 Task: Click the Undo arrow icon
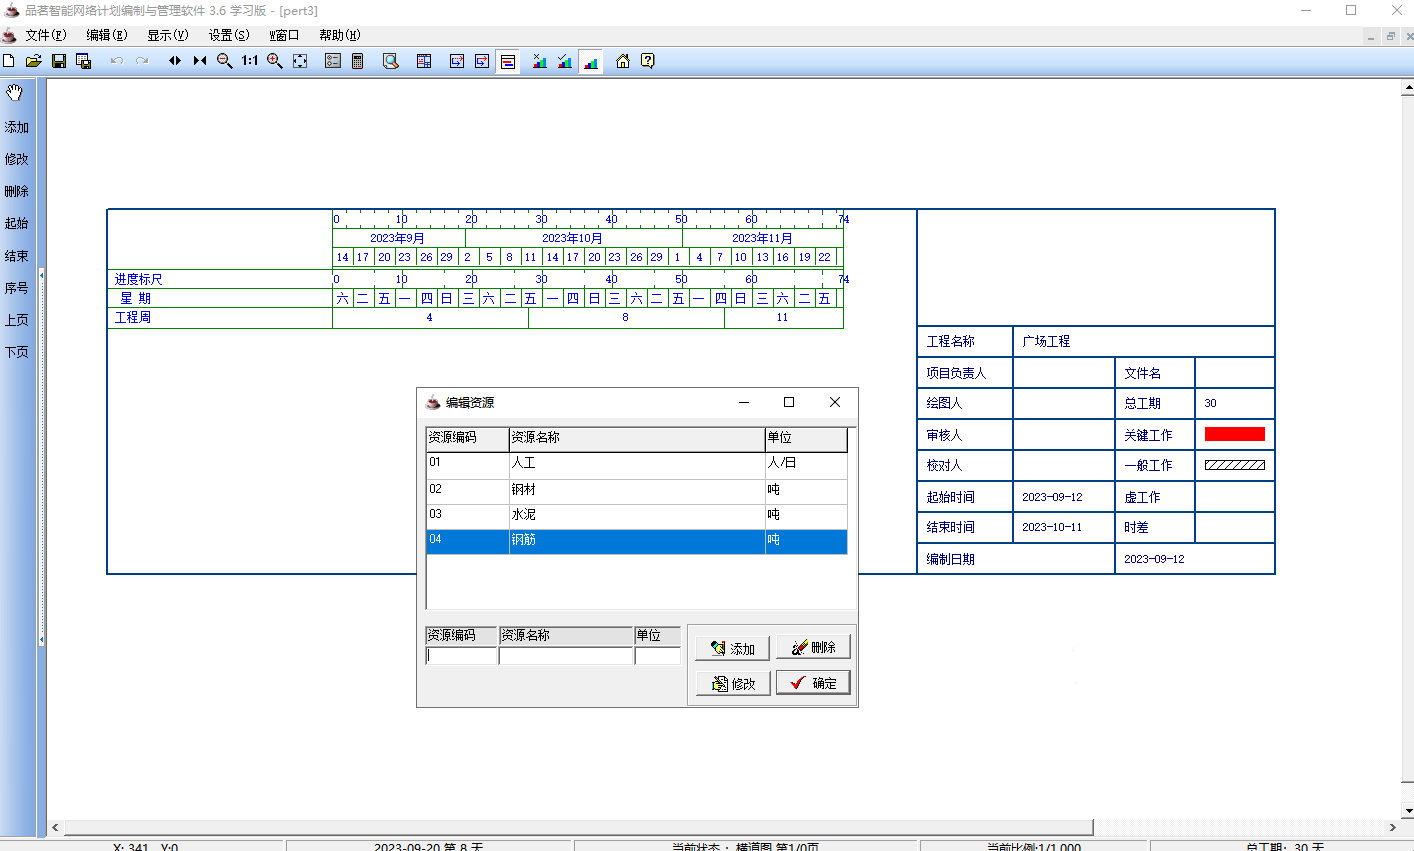click(116, 61)
